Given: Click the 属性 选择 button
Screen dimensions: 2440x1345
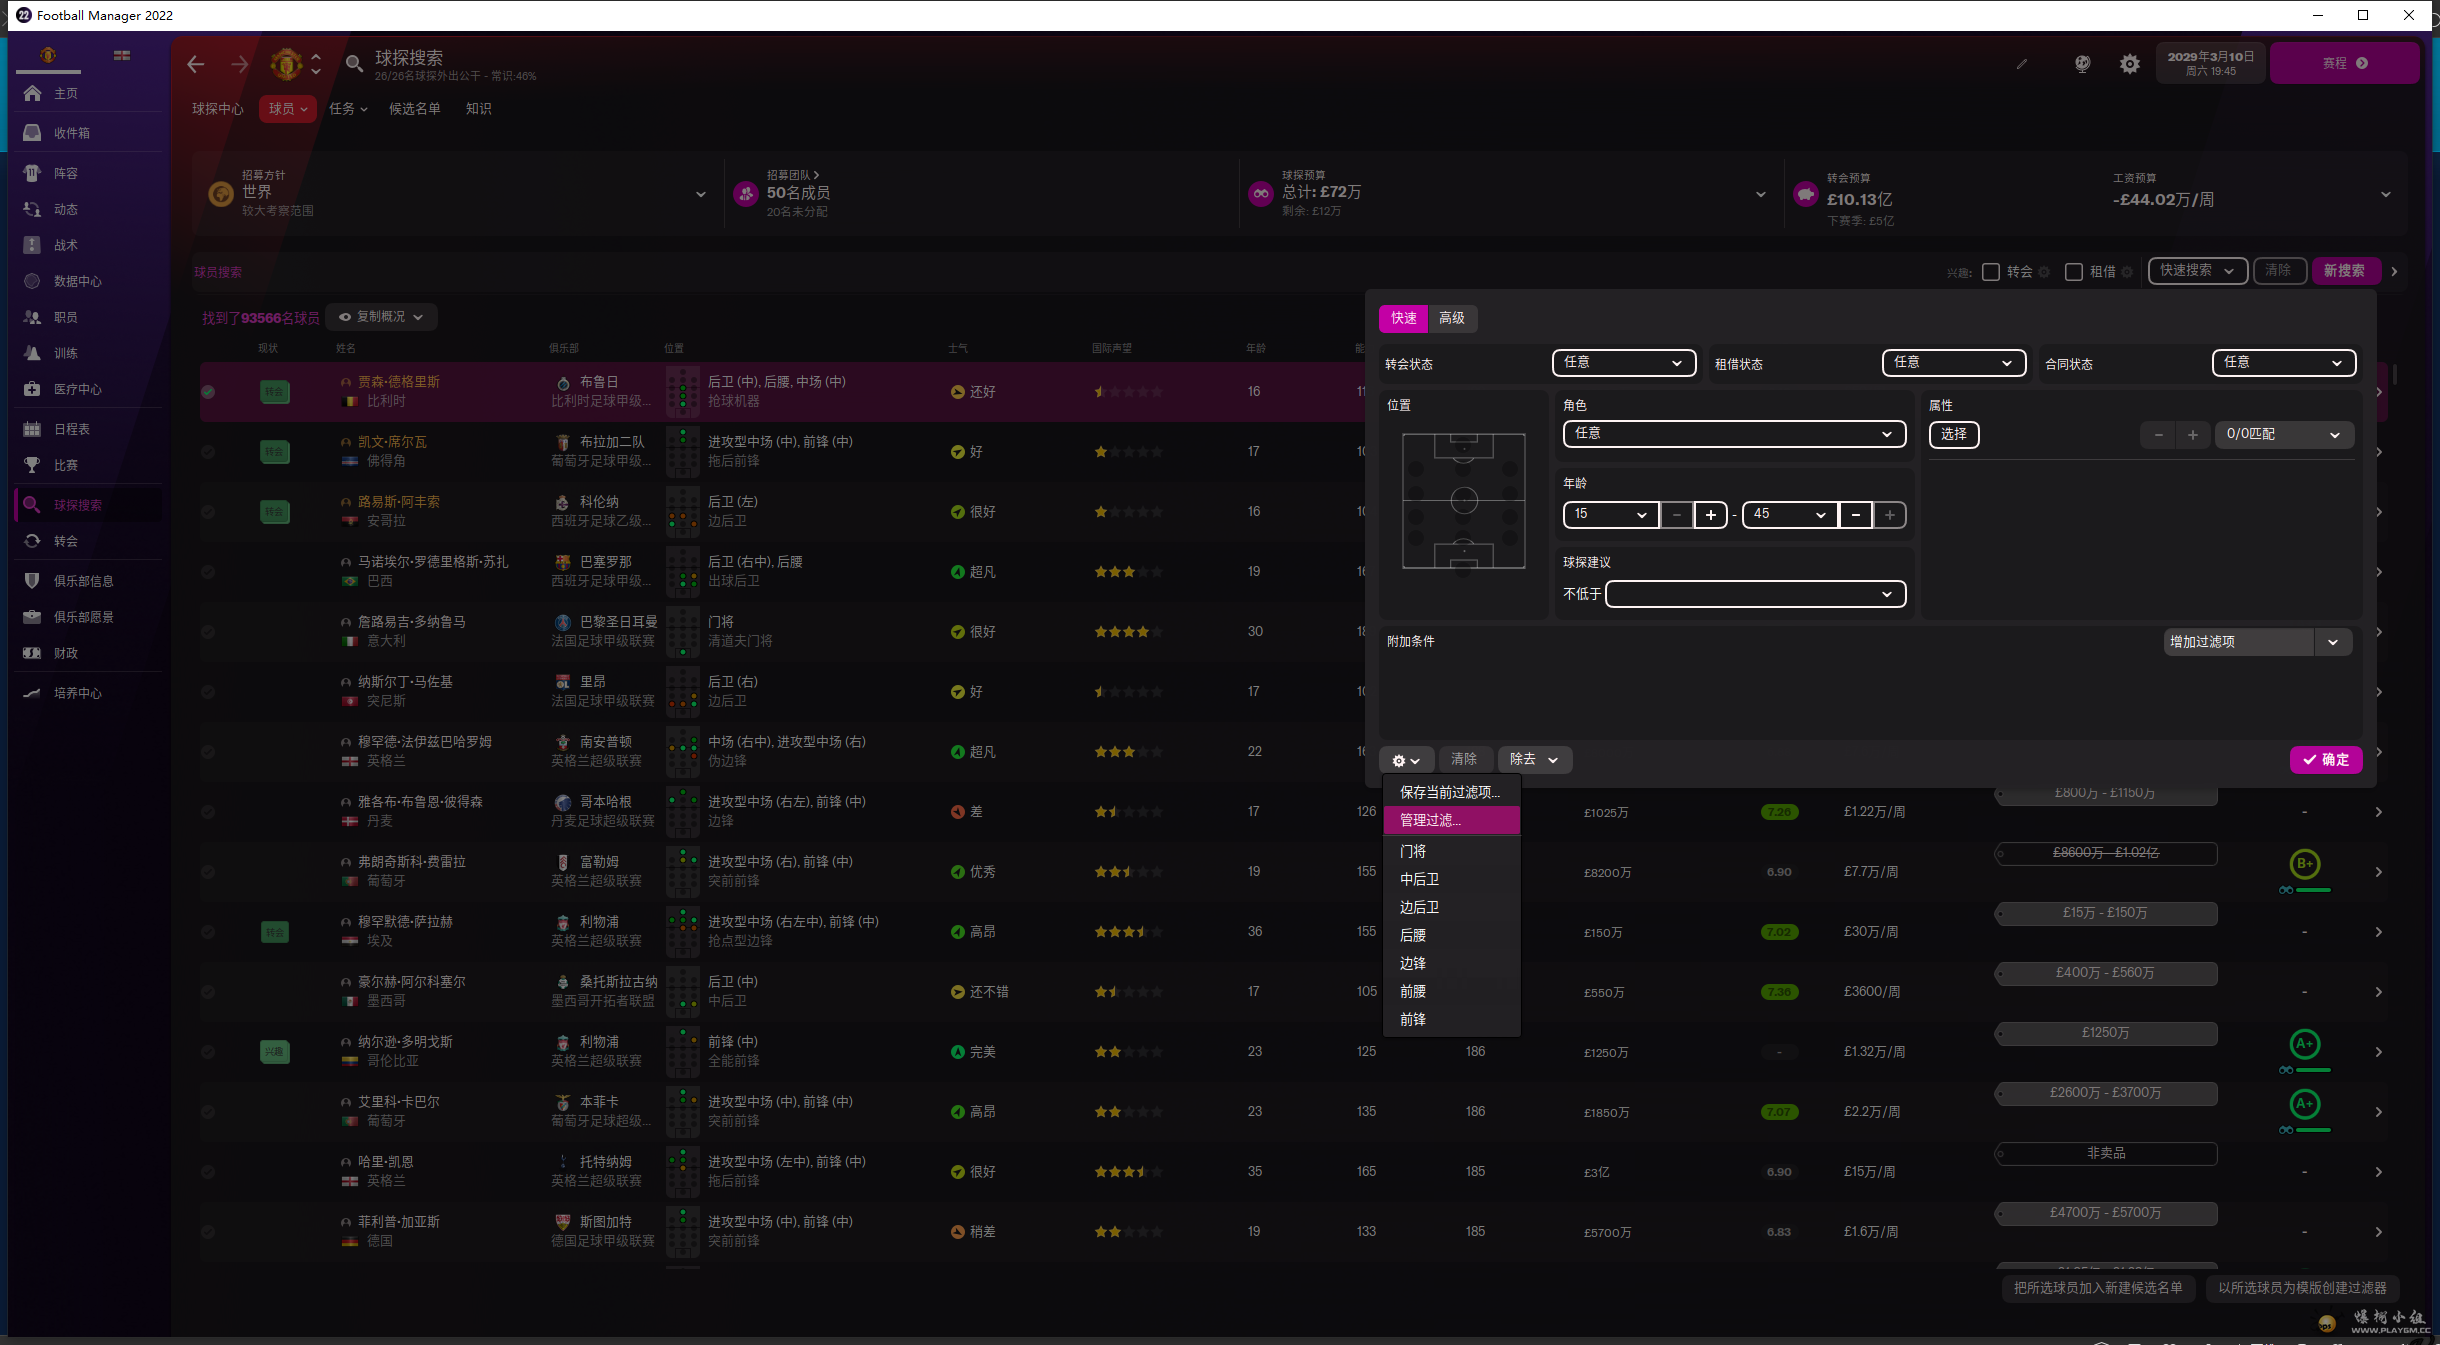Looking at the screenshot, I should coord(1953,435).
